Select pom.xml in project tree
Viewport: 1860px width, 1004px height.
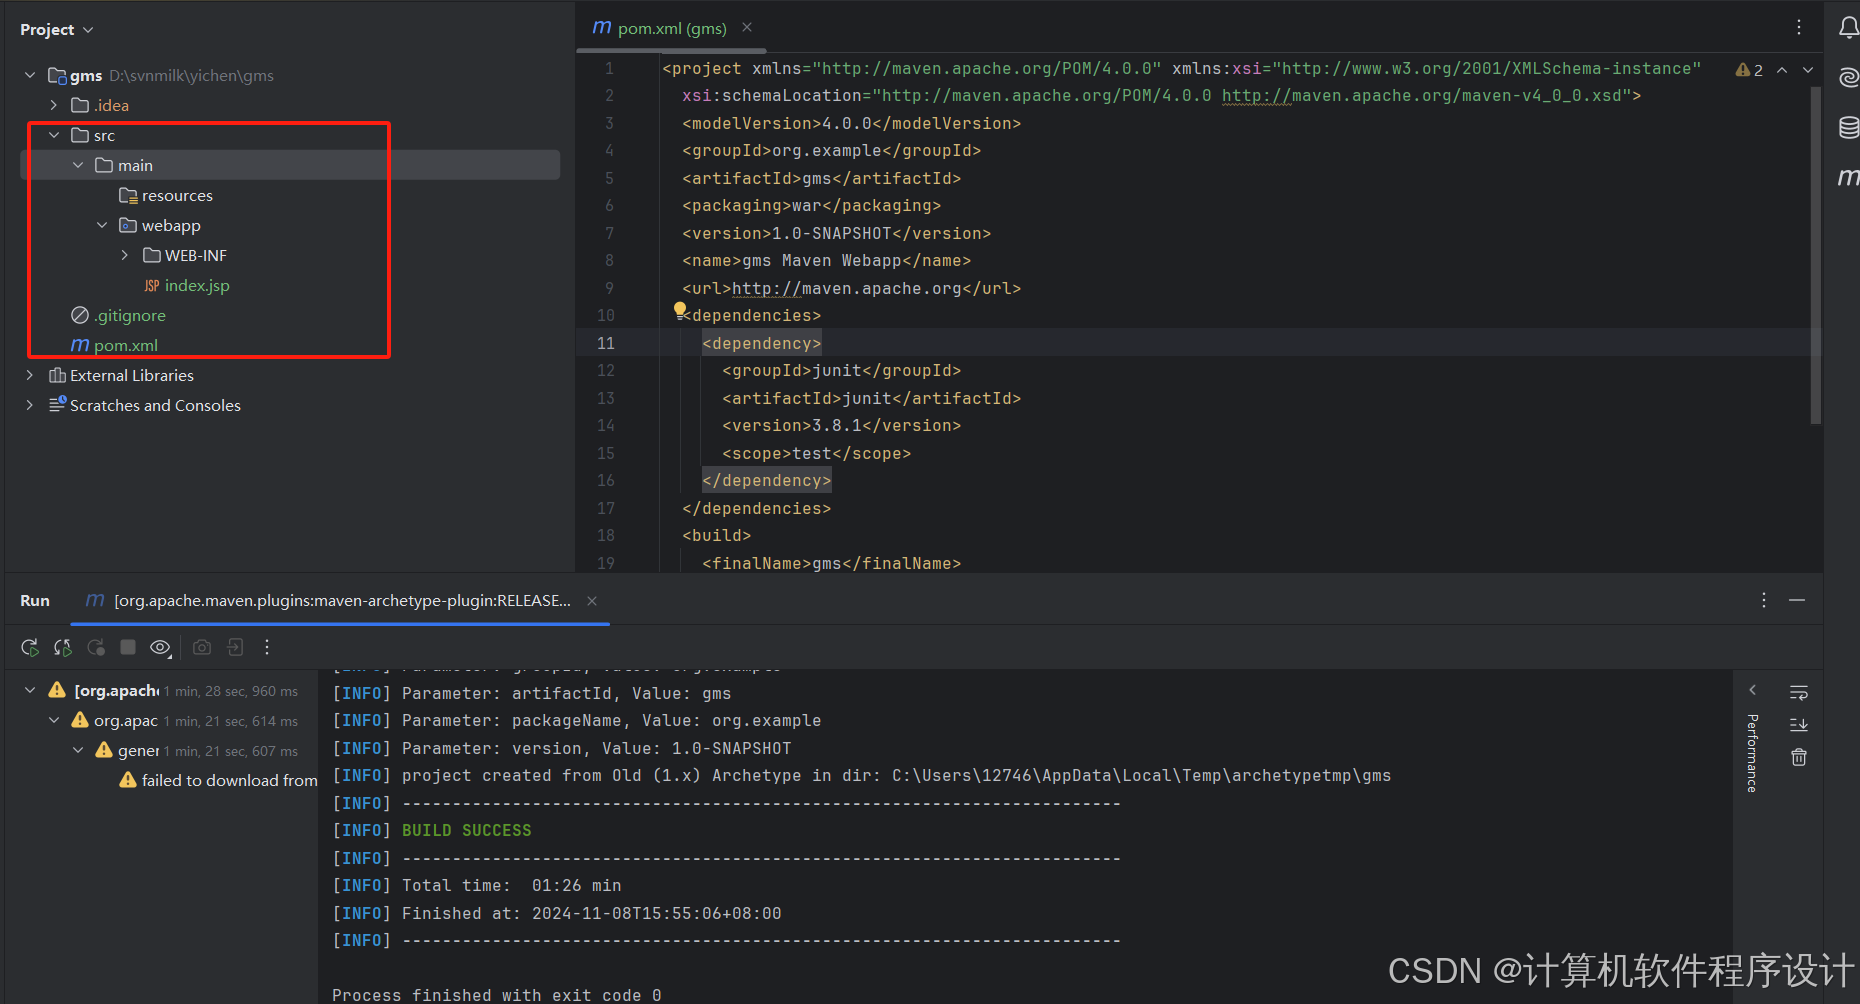click(115, 345)
